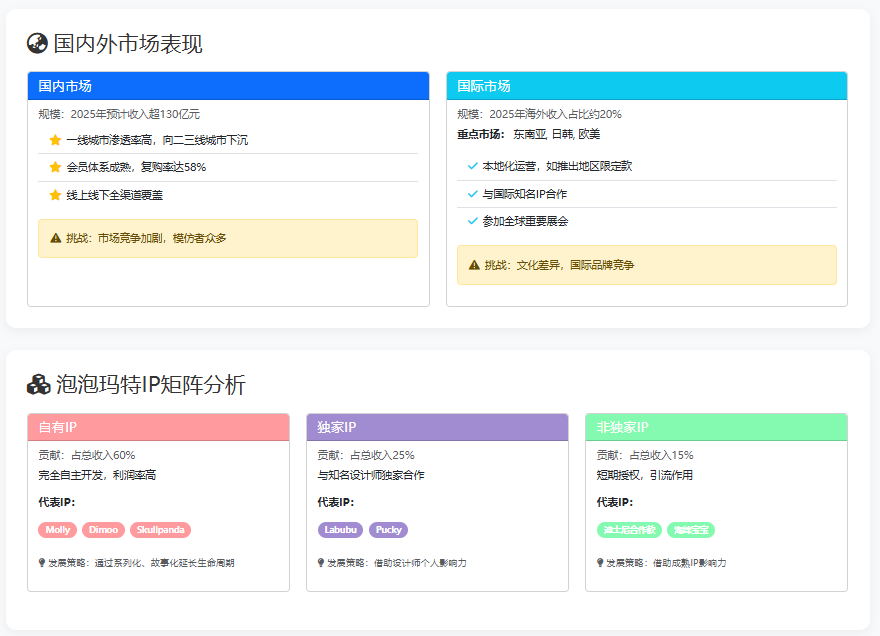Click the strategy text 借助设计师个人影响力
The height and width of the screenshot is (636, 880).
coord(420,562)
